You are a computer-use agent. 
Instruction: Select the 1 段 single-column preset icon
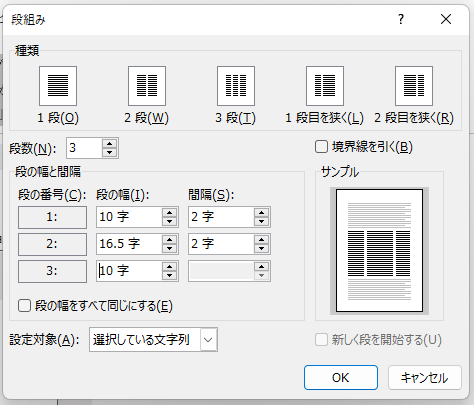[x=58, y=86]
